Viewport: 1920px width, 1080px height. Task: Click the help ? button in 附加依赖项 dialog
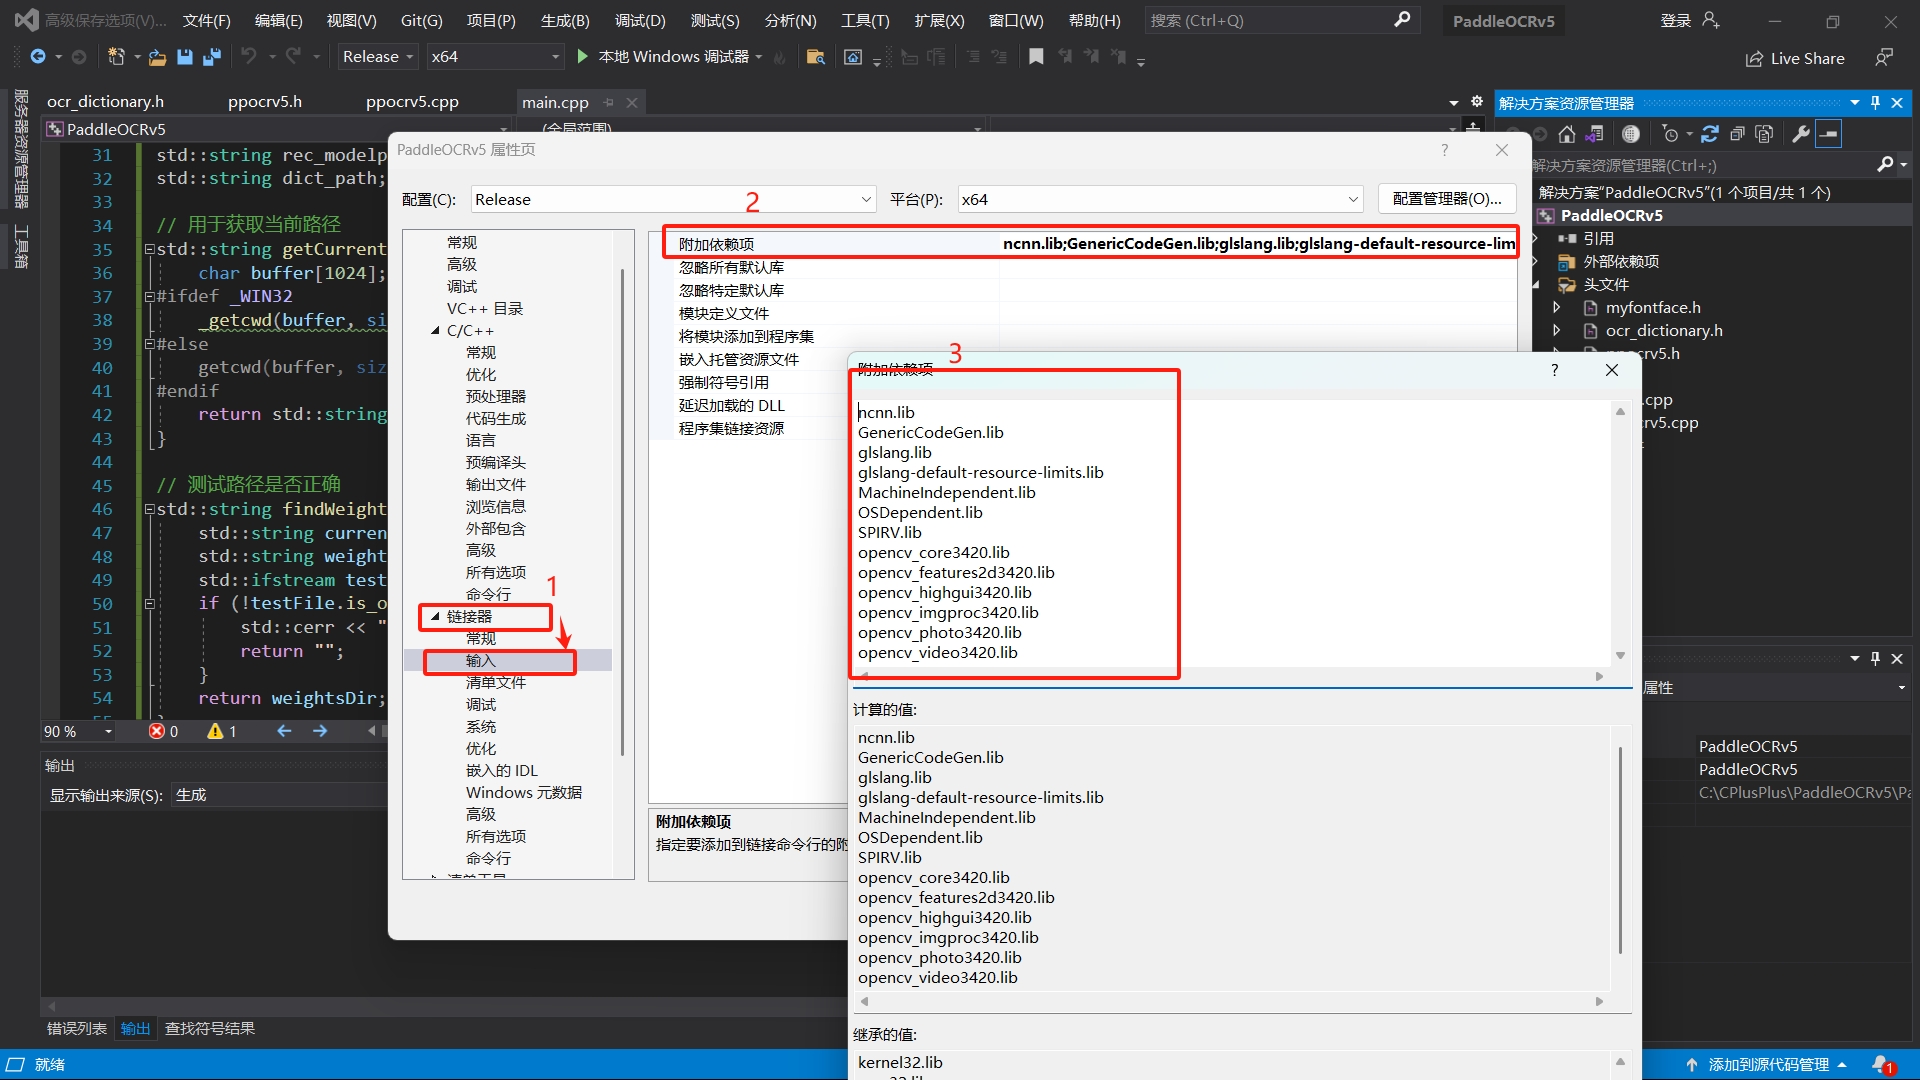point(1554,370)
